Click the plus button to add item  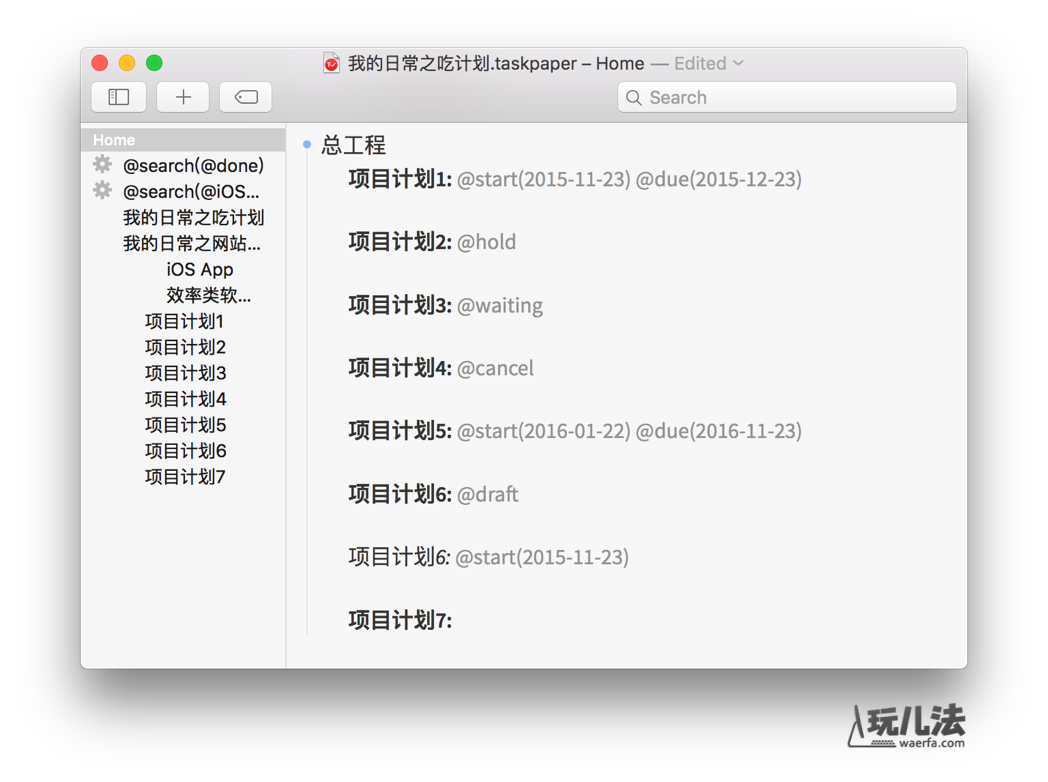tap(183, 97)
